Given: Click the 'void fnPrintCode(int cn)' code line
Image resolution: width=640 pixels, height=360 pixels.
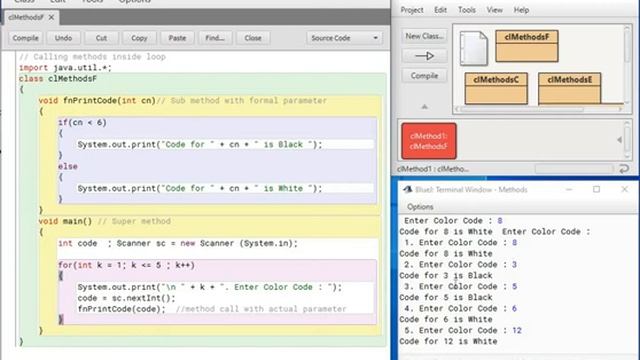Looking at the screenshot, I should [97, 100].
